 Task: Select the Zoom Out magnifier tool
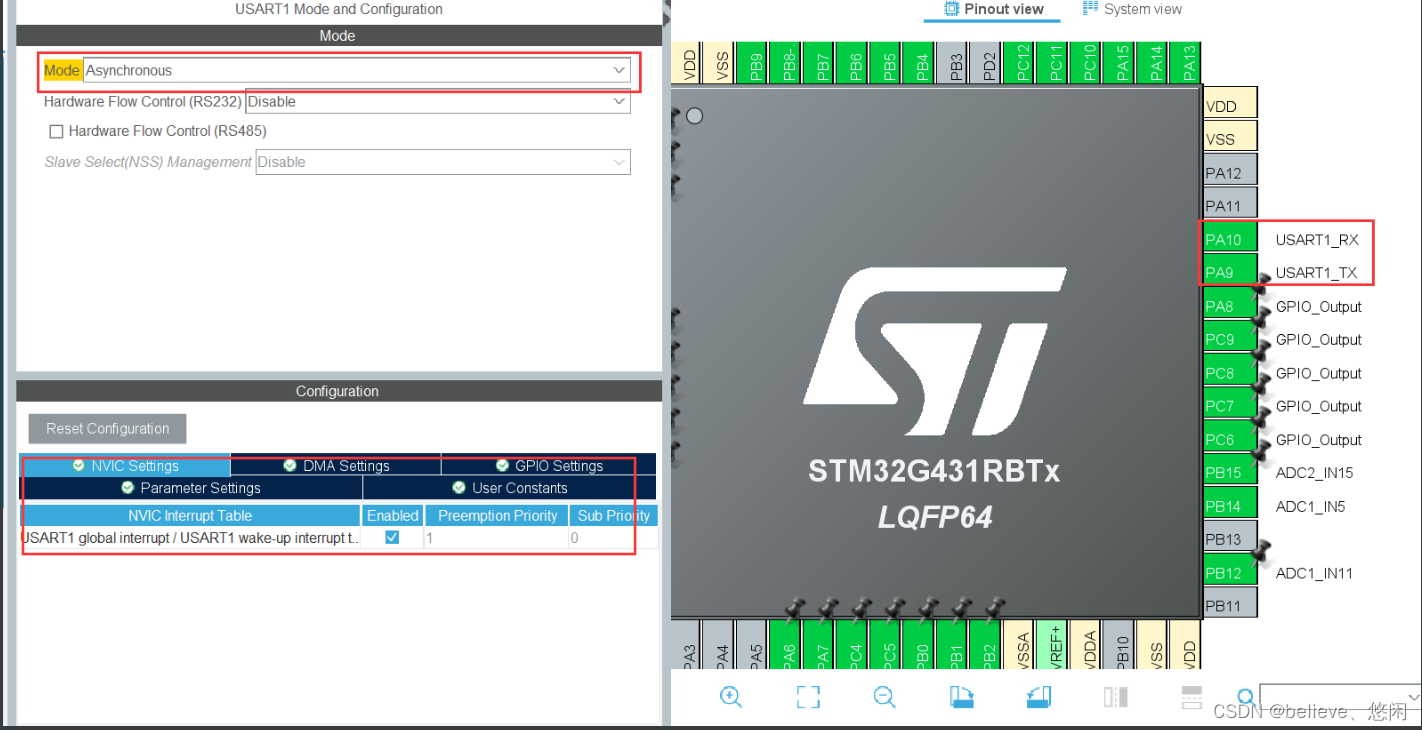coord(885,697)
